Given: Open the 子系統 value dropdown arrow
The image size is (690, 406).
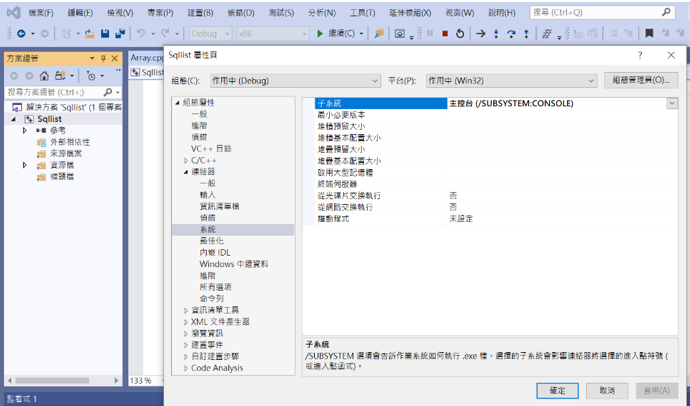Looking at the screenshot, I should click(672, 103).
